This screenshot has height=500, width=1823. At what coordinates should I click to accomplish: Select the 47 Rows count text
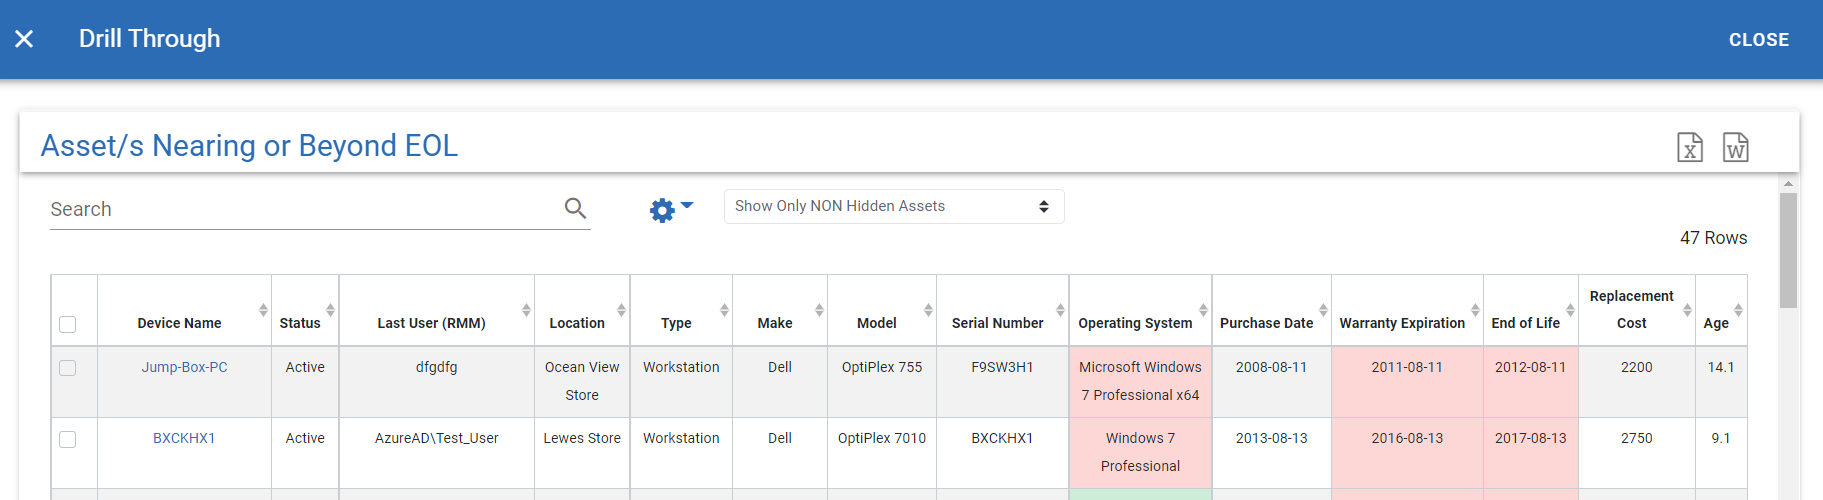click(1713, 238)
